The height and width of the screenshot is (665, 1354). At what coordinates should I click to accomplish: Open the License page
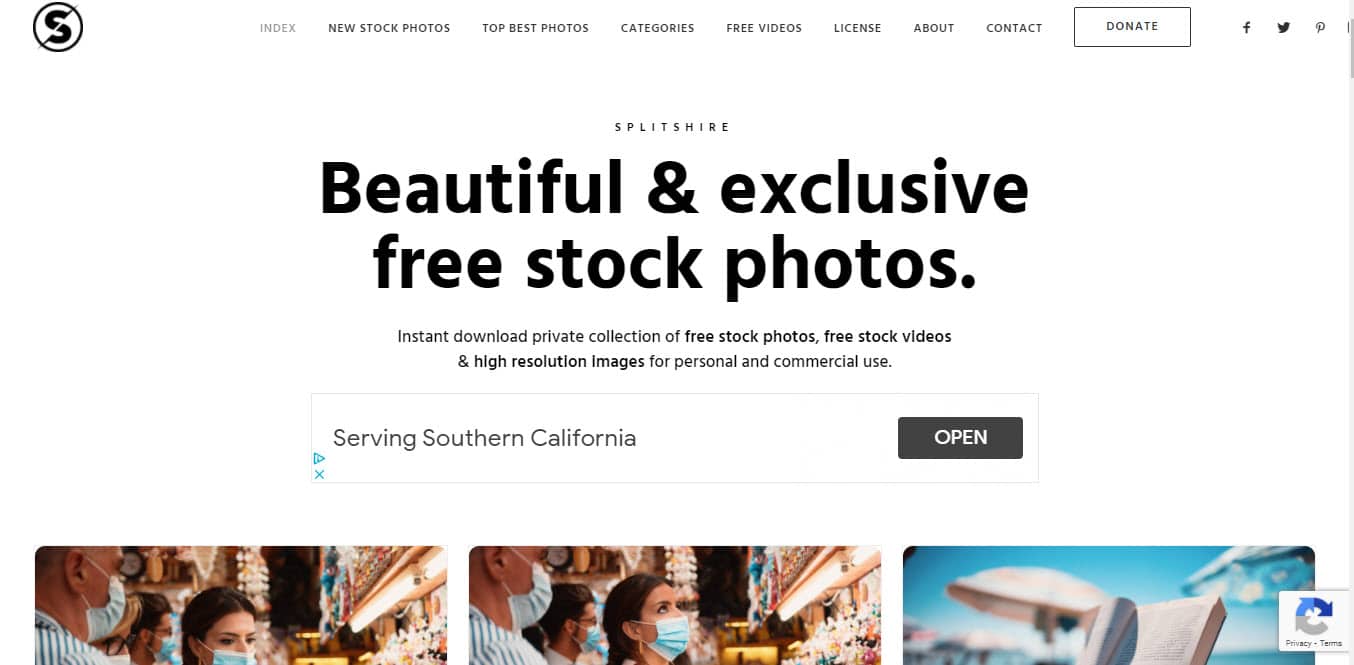858,28
